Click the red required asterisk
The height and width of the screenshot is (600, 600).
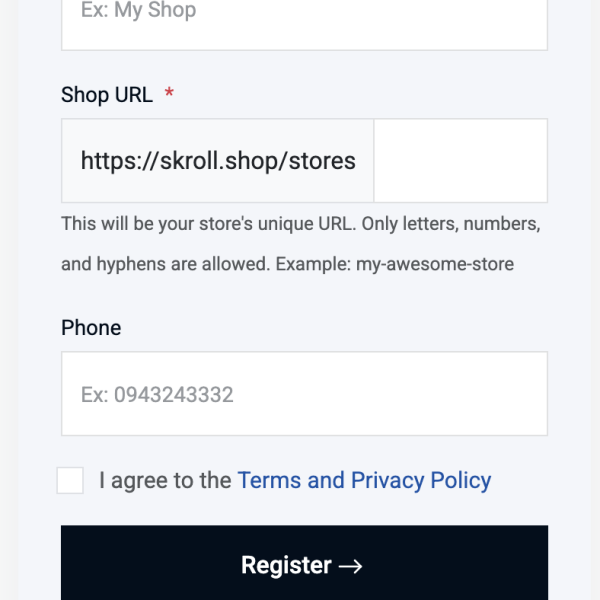tap(169, 95)
